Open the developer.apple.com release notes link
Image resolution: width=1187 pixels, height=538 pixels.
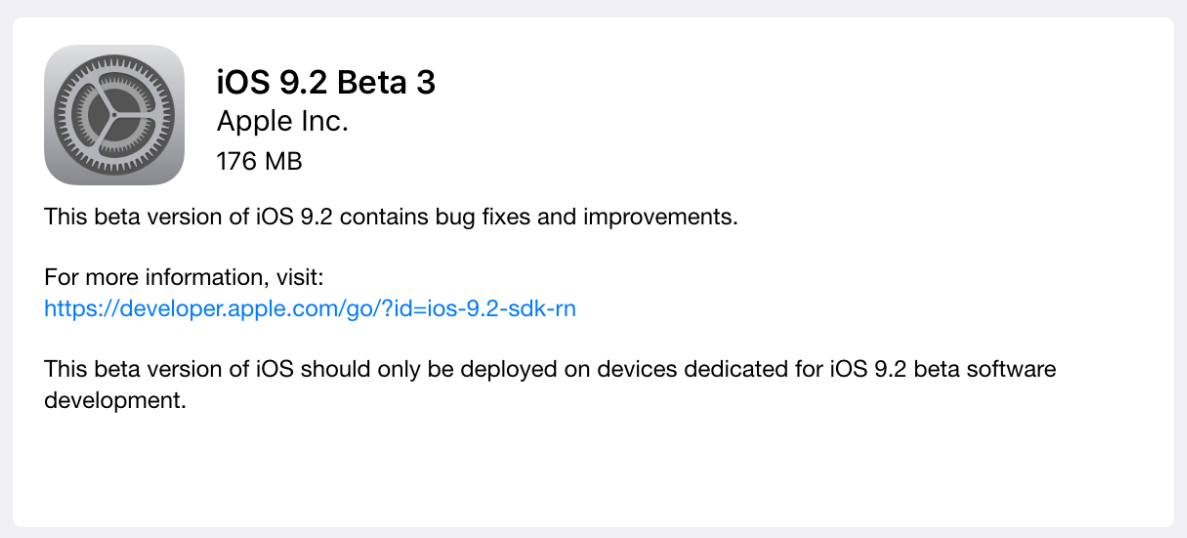[x=309, y=308]
